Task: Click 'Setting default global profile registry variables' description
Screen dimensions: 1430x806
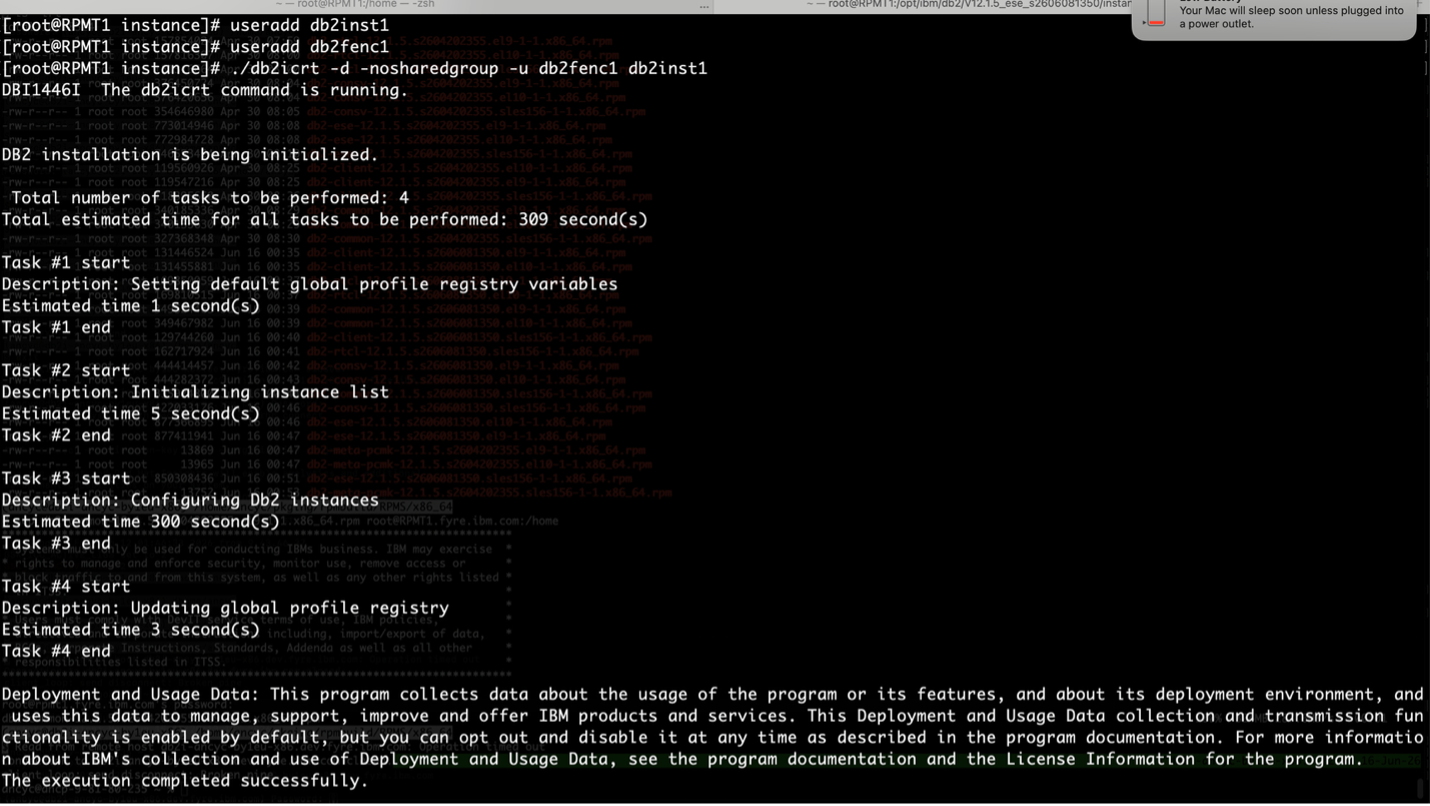Action: point(310,284)
